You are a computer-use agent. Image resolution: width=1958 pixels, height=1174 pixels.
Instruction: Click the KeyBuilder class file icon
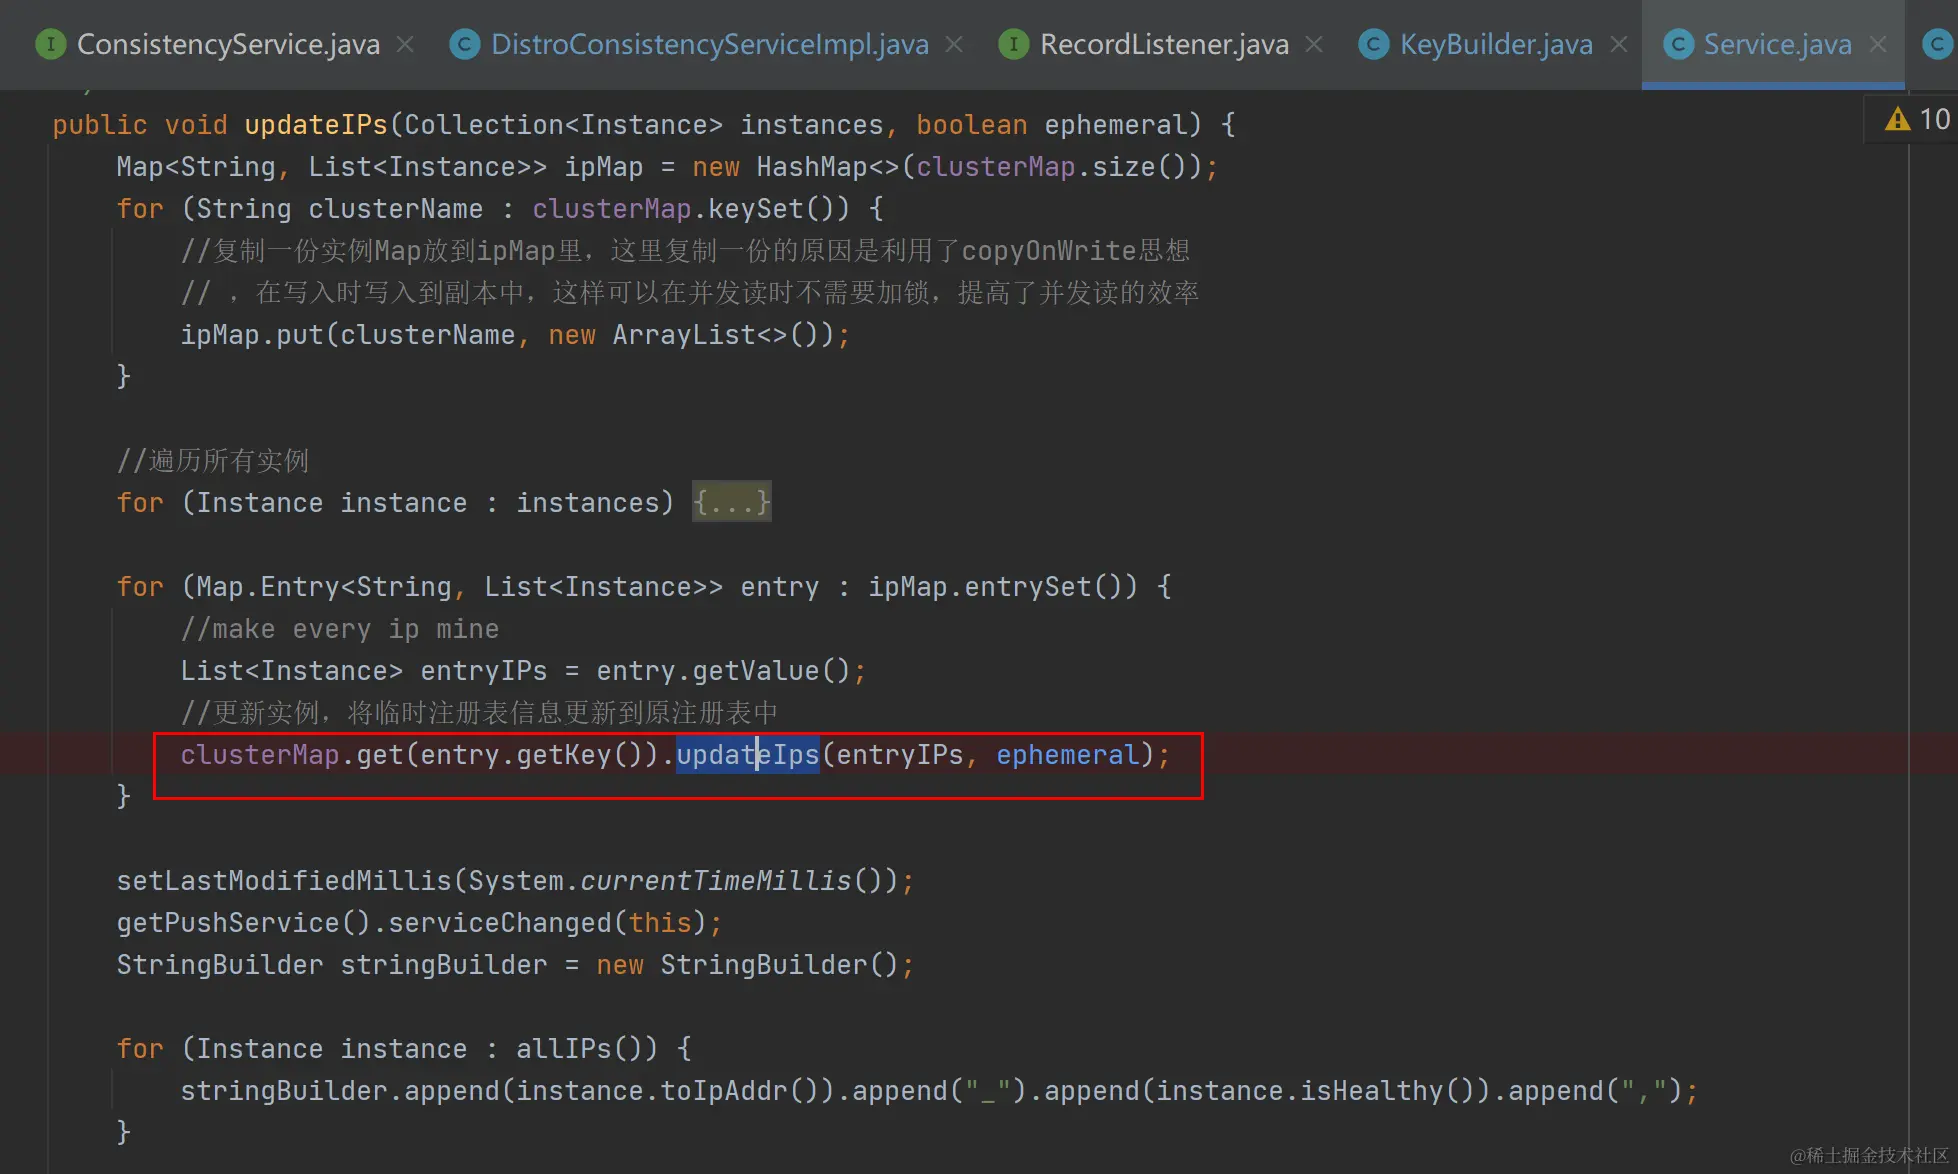(x=1373, y=44)
